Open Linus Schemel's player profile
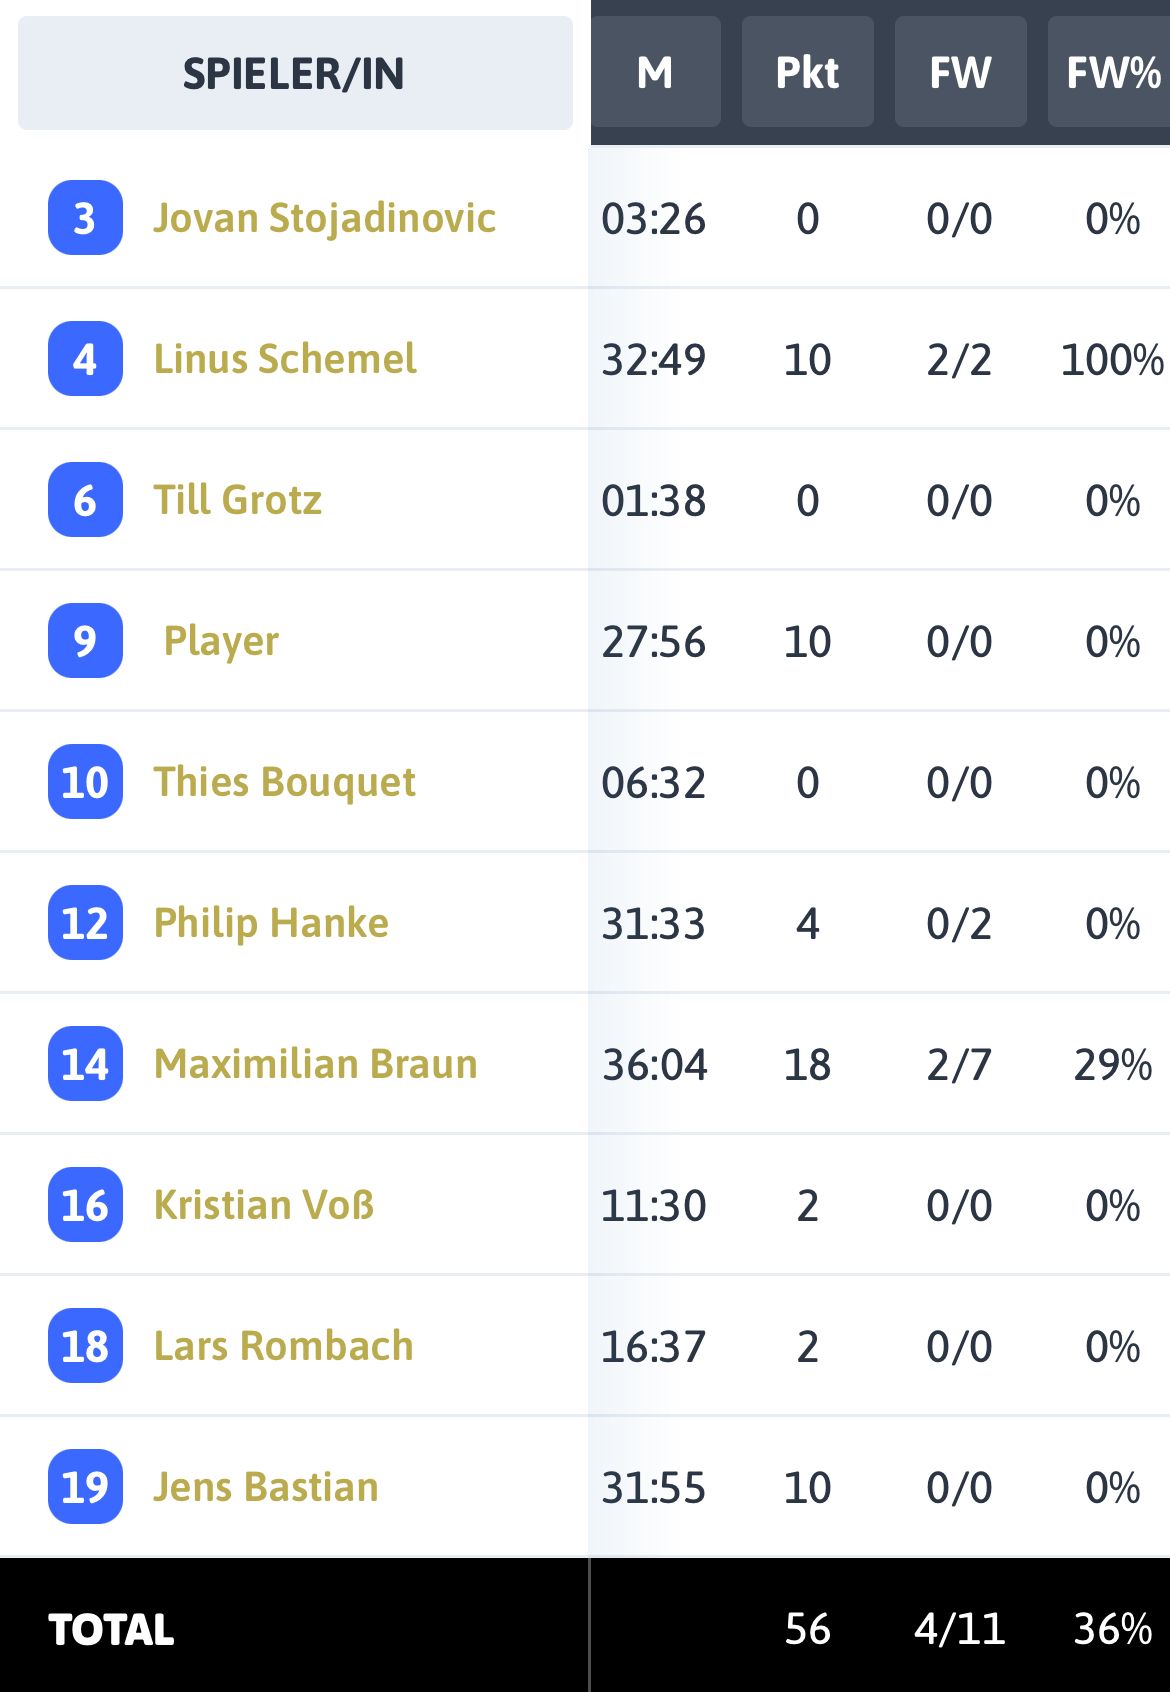 click(285, 359)
